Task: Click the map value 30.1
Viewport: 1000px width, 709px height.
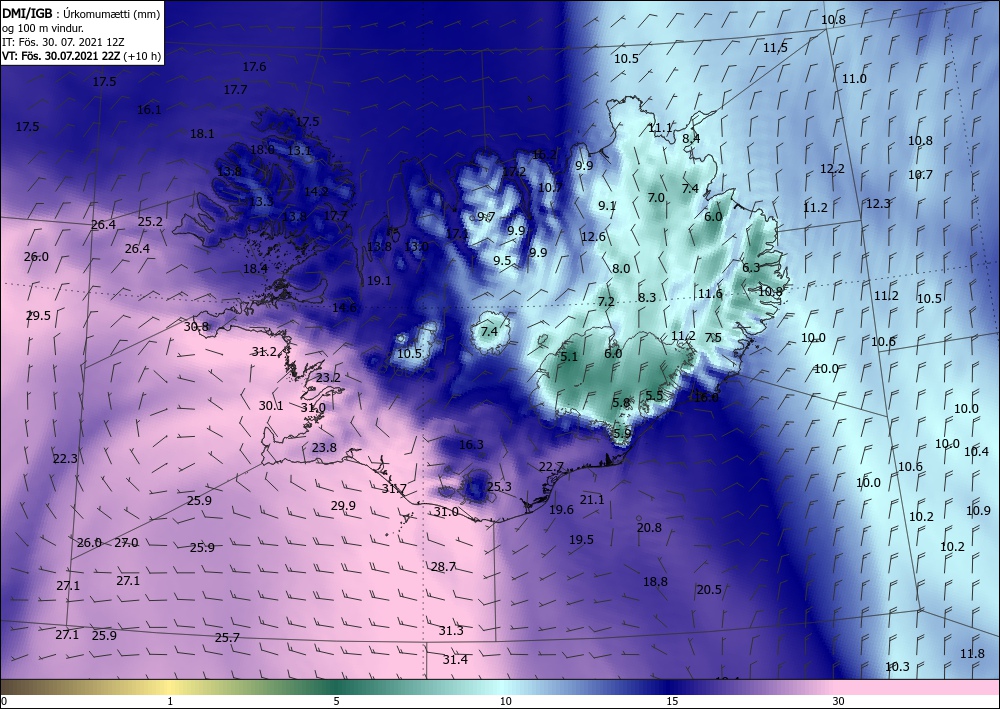Action: click(271, 406)
